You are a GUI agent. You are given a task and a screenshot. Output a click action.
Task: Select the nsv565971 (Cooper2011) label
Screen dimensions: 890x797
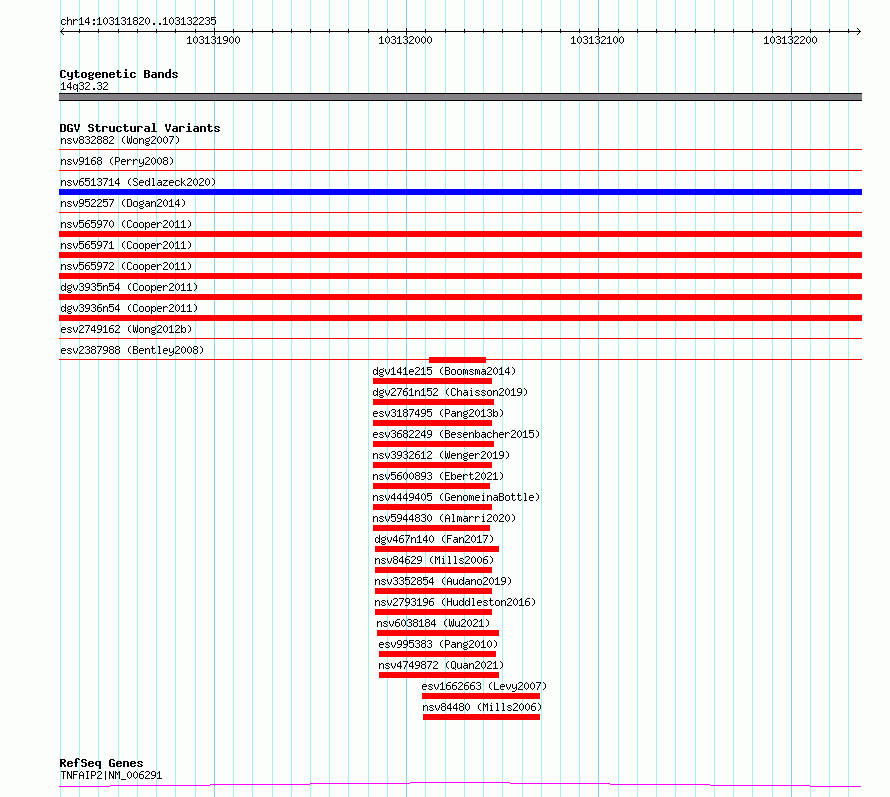click(x=126, y=245)
